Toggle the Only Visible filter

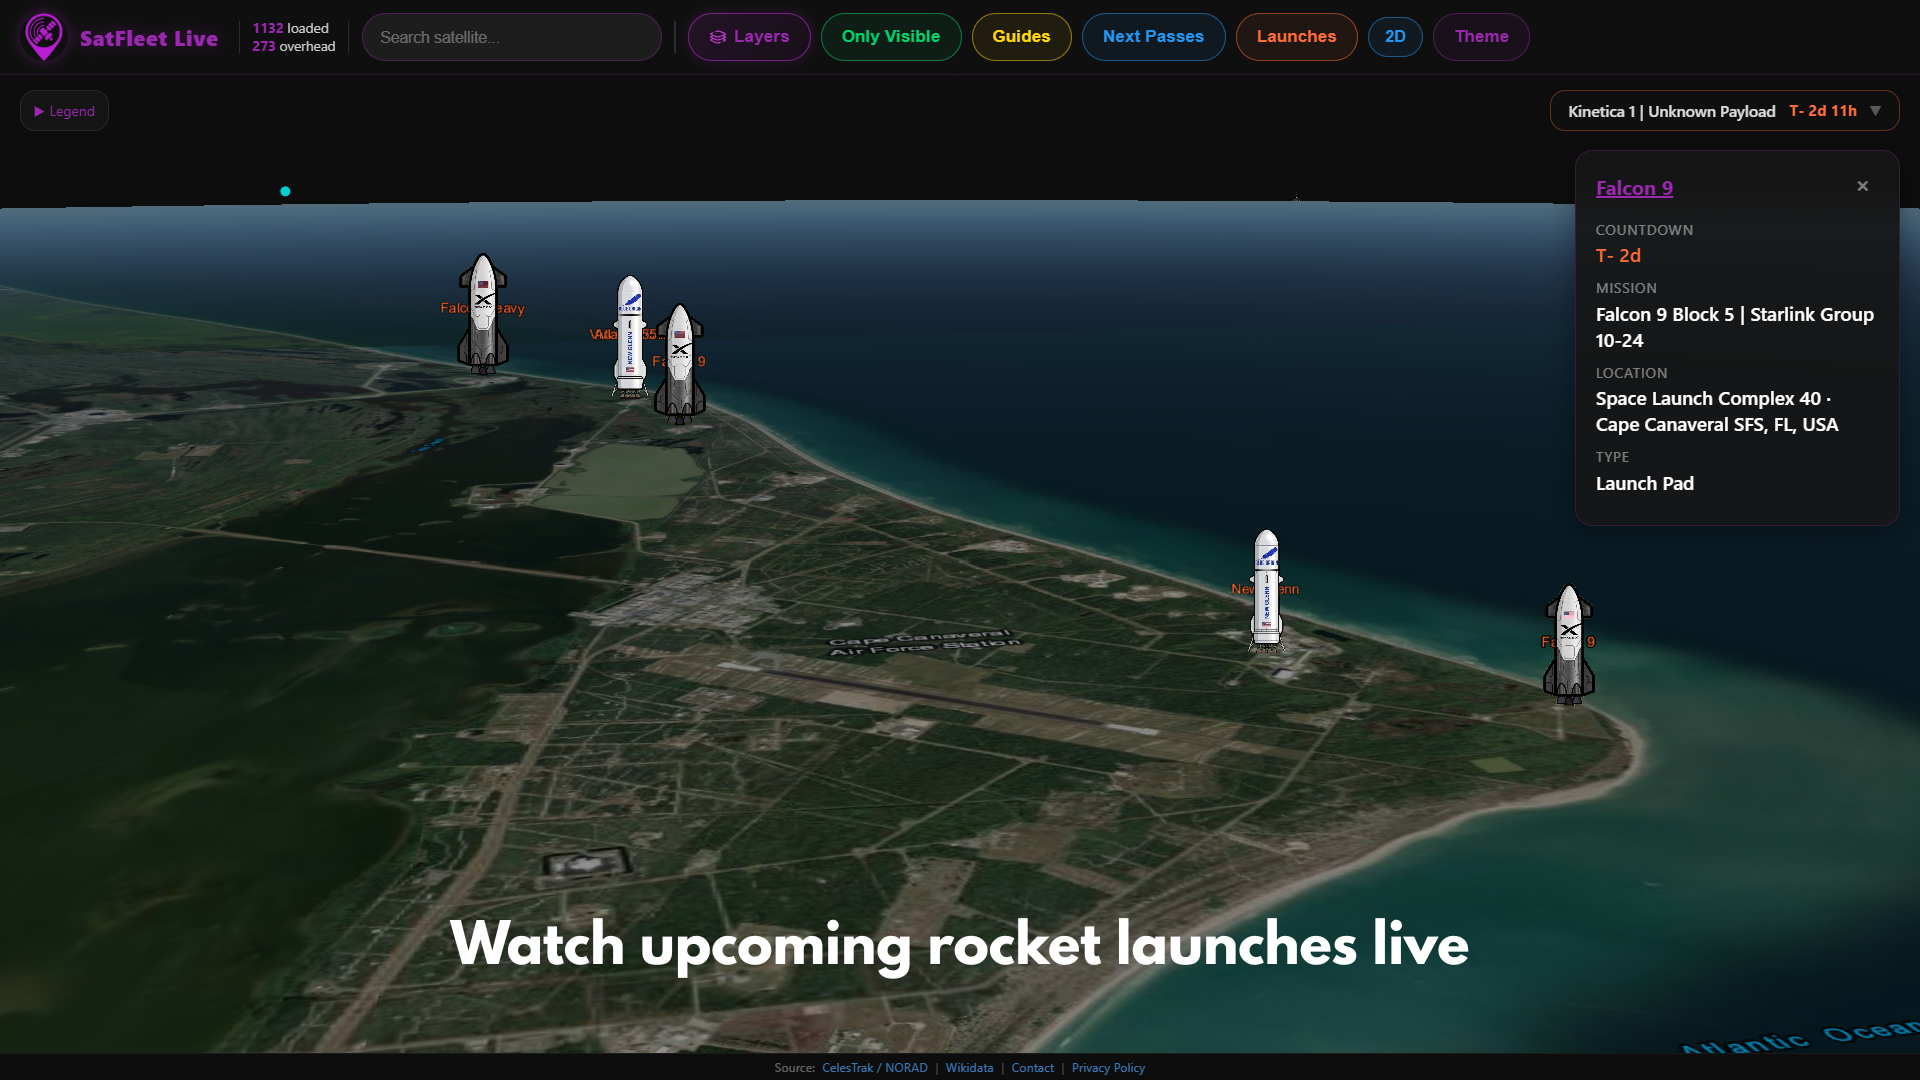coord(890,37)
